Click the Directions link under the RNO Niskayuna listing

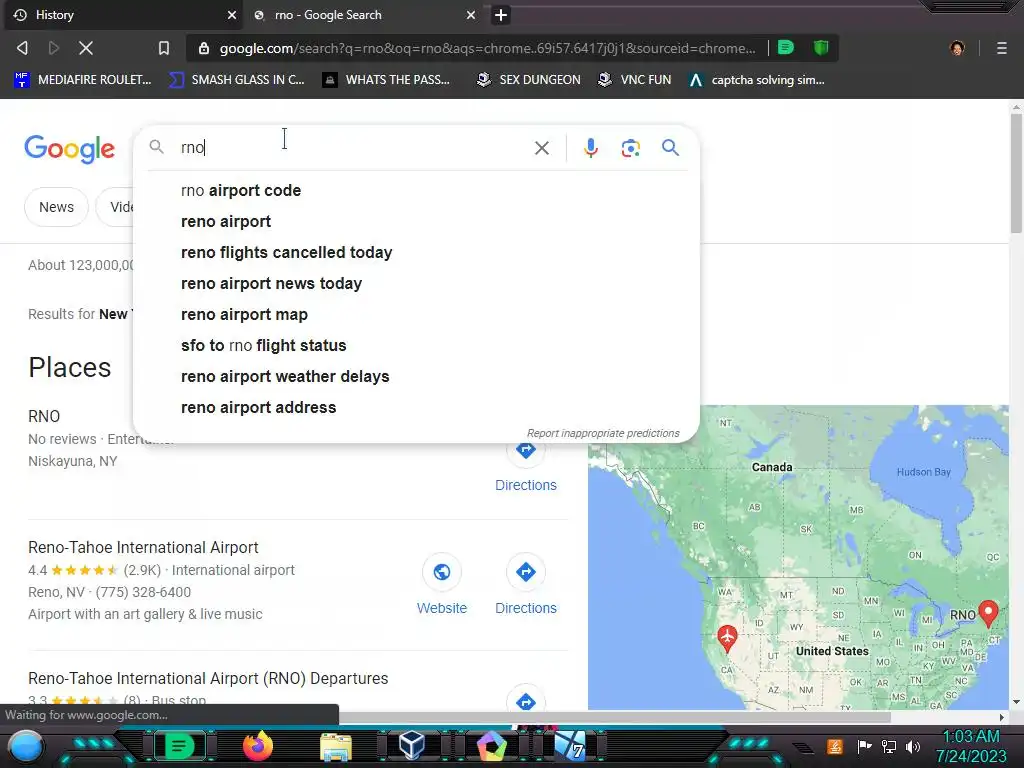(526, 485)
